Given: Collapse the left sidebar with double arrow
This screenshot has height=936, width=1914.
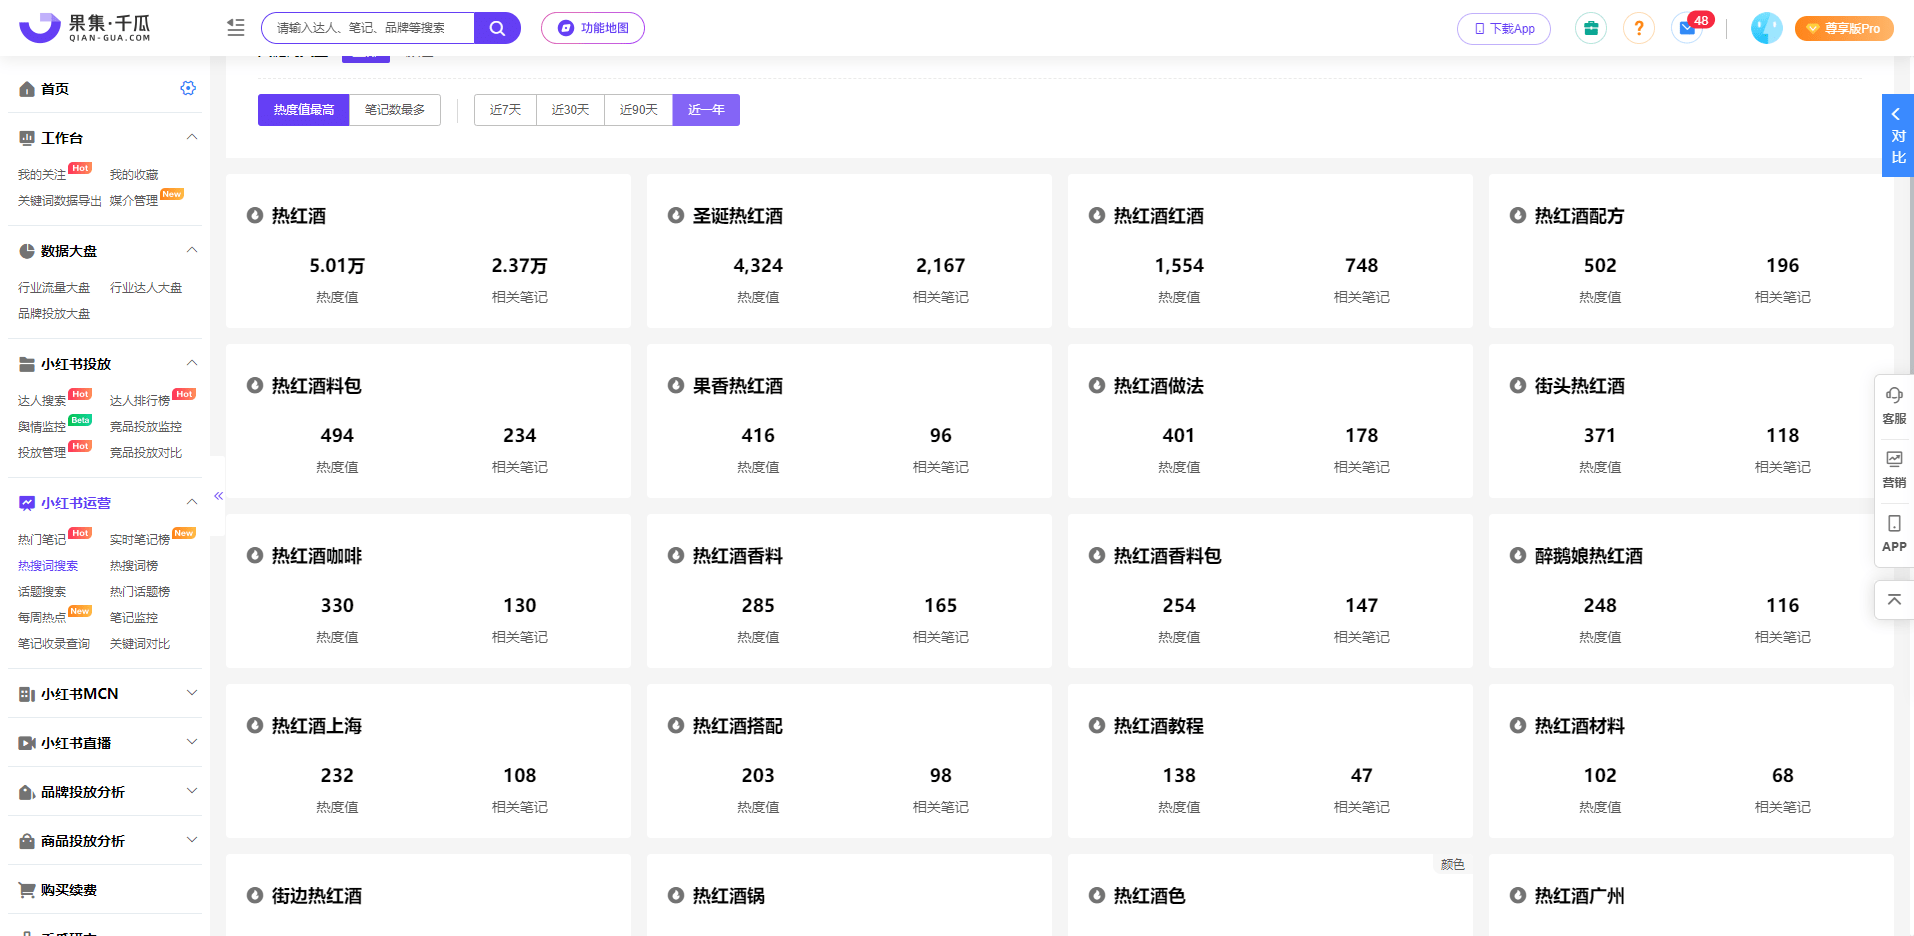Looking at the screenshot, I should [218, 496].
